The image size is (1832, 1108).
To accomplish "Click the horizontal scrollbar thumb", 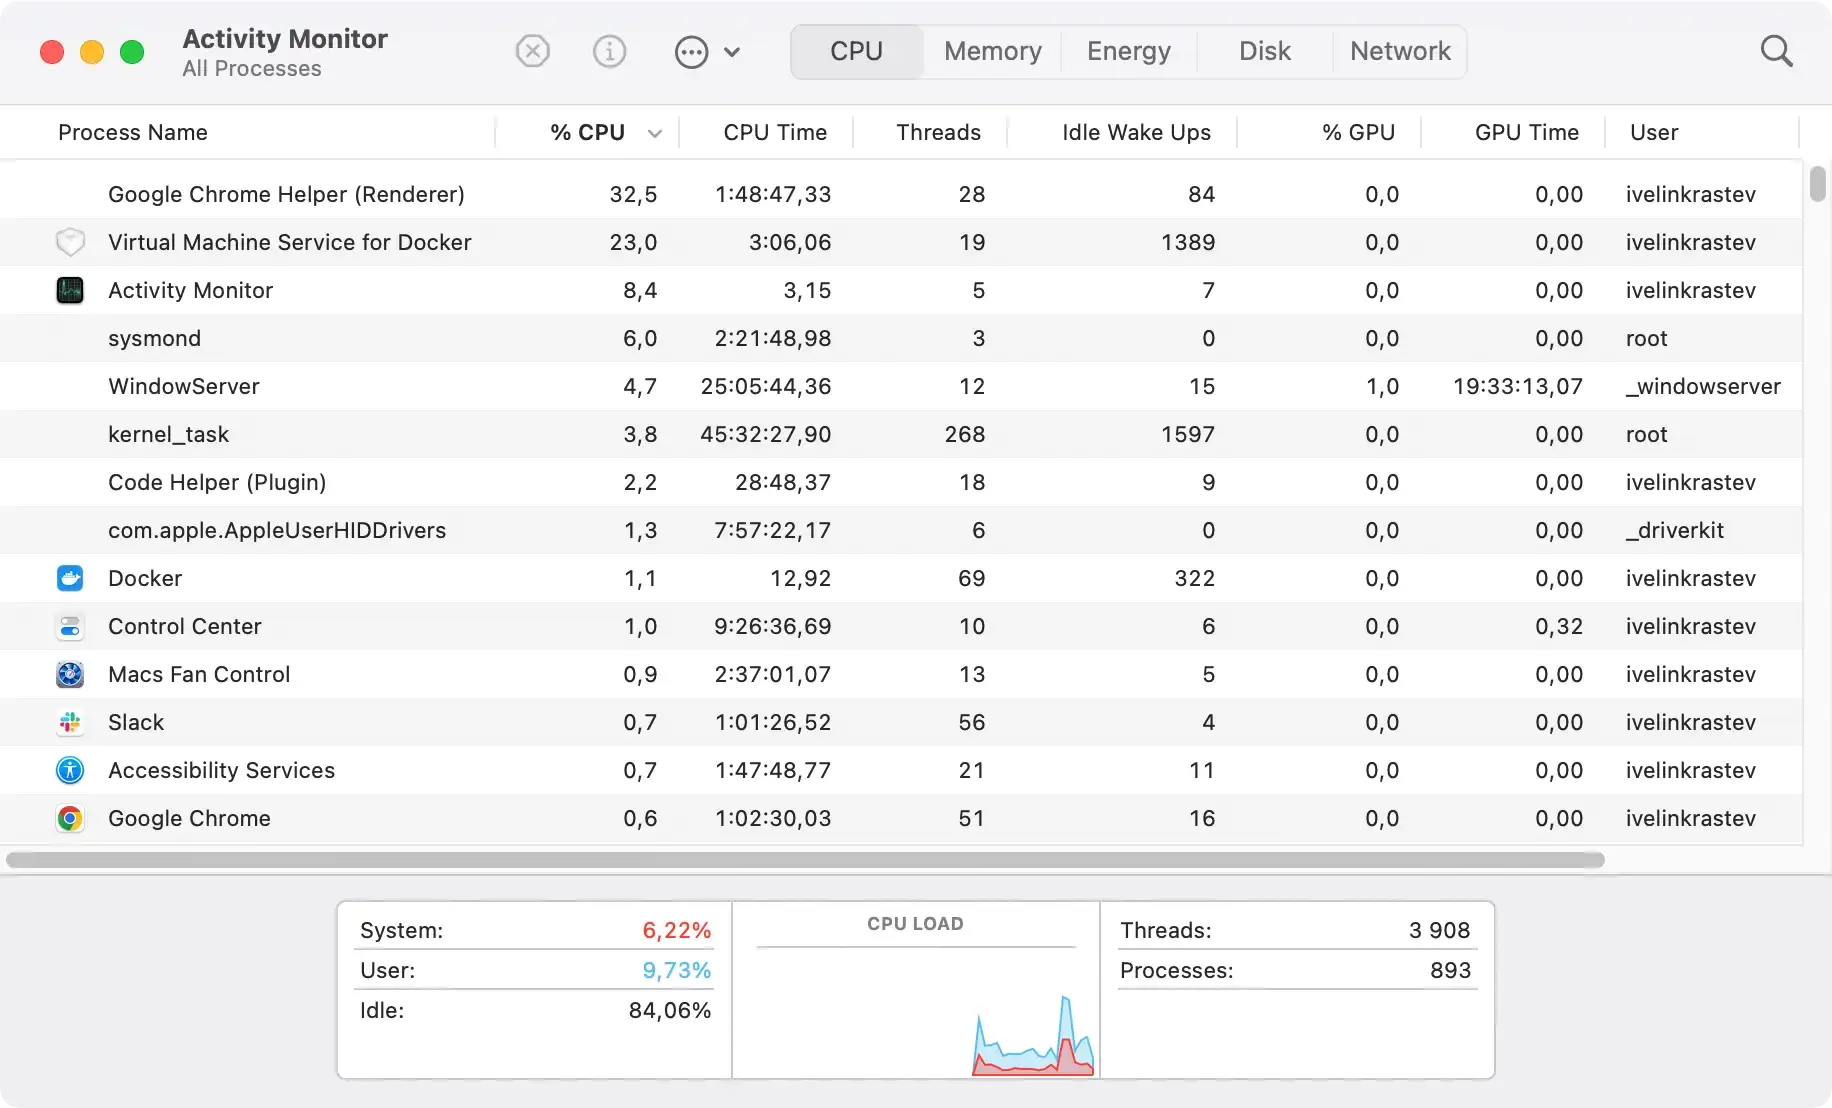I will pyautogui.click(x=805, y=860).
